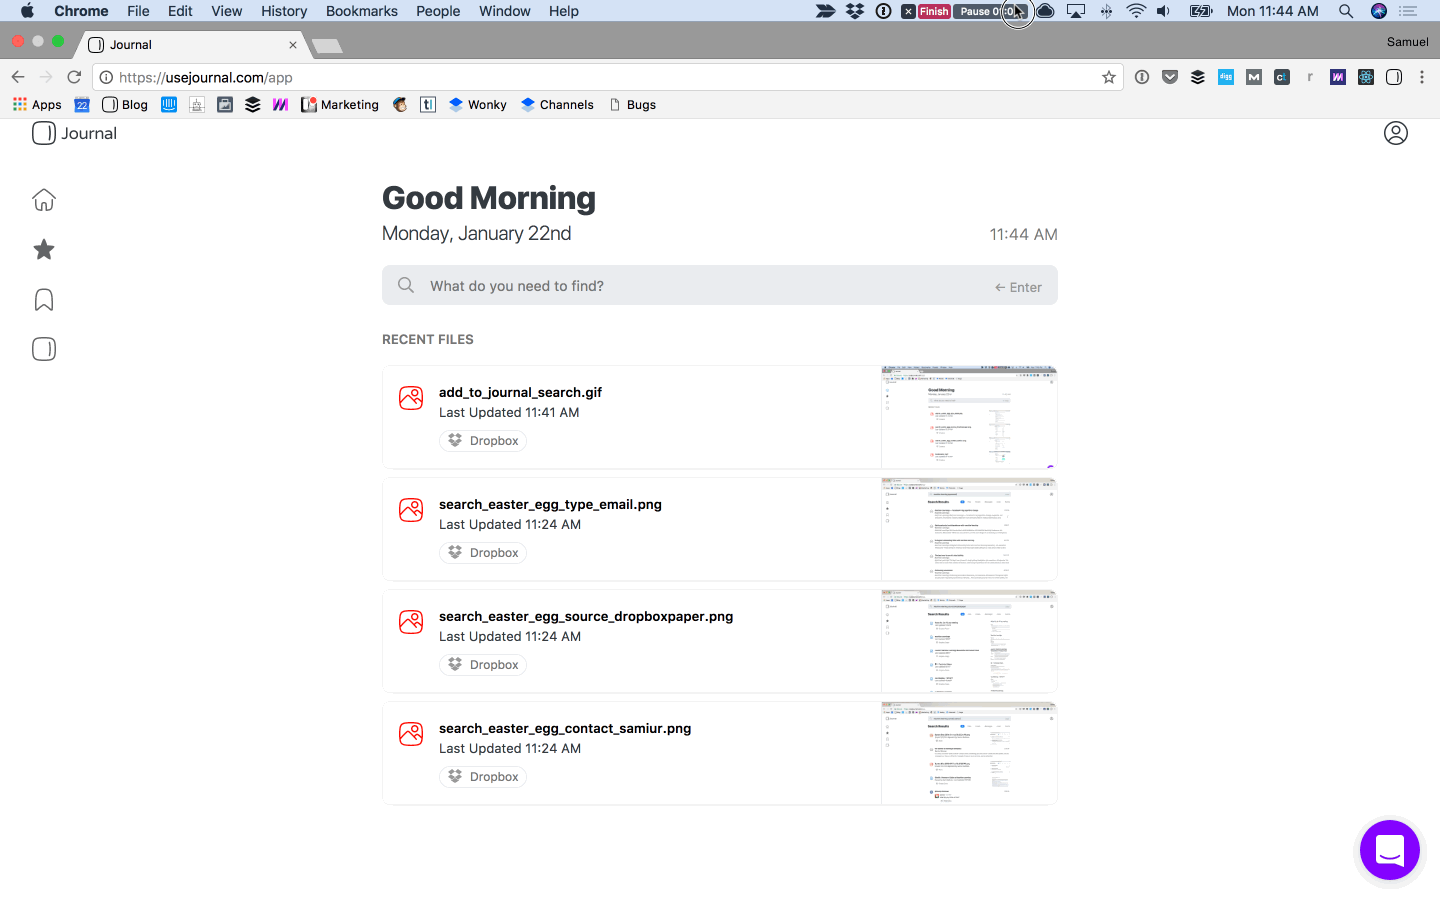
Task: Click Finish to end the screen recording
Action: [x=934, y=11]
